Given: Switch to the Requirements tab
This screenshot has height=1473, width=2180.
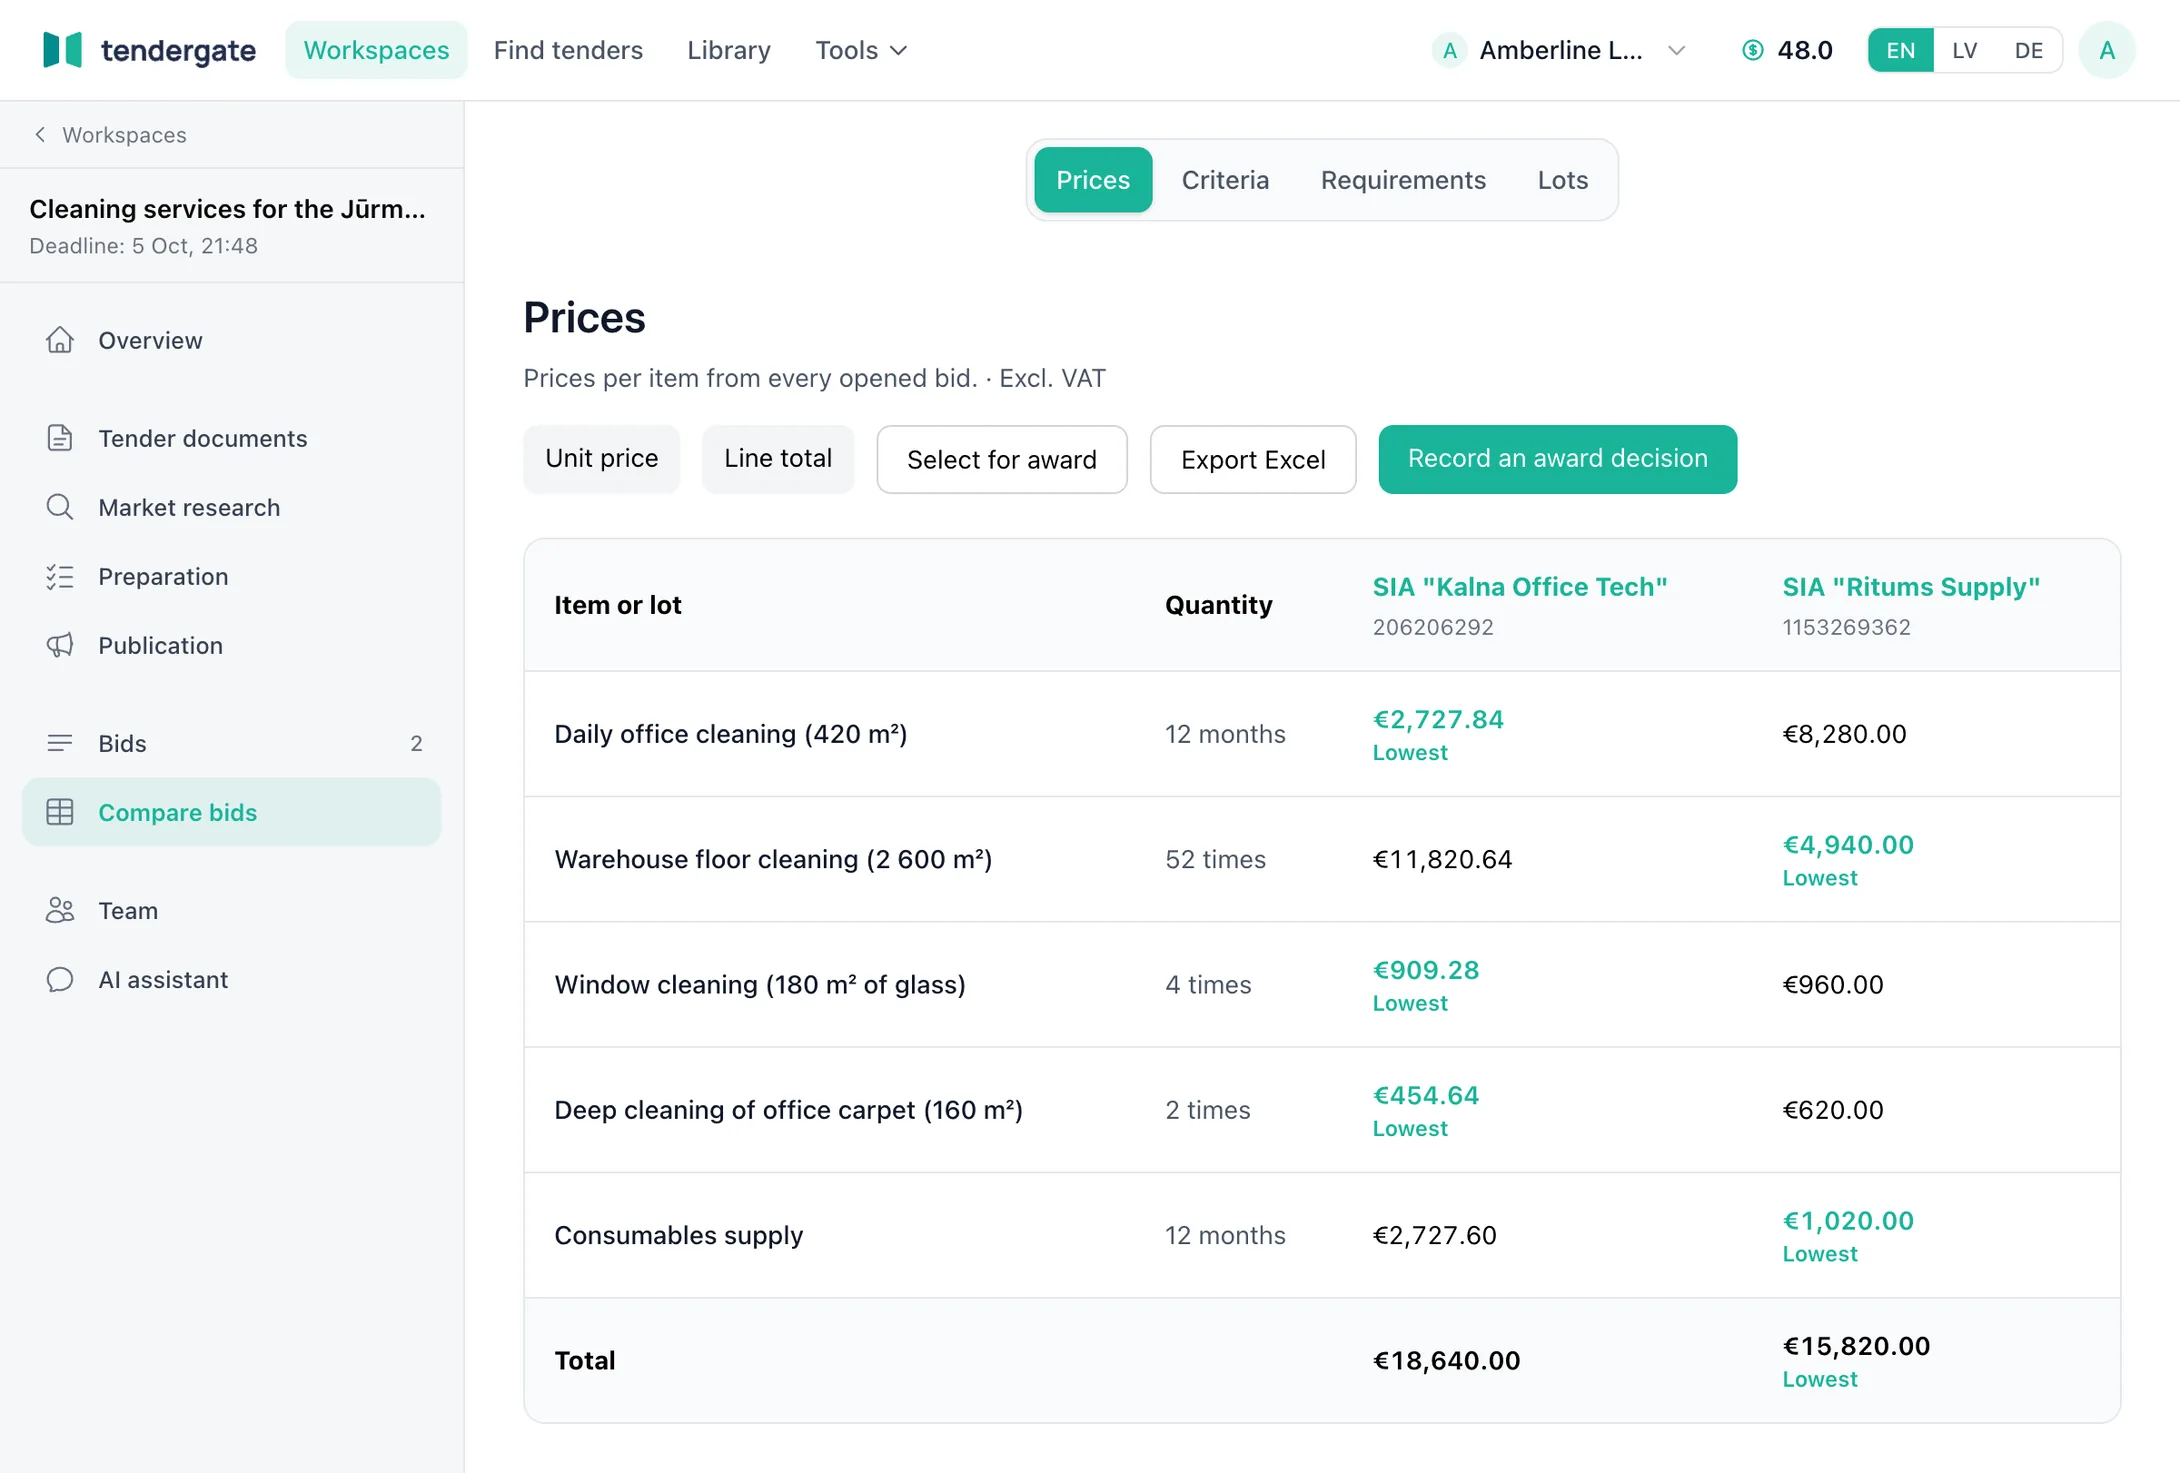Looking at the screenshot, I should point(1403,180).
